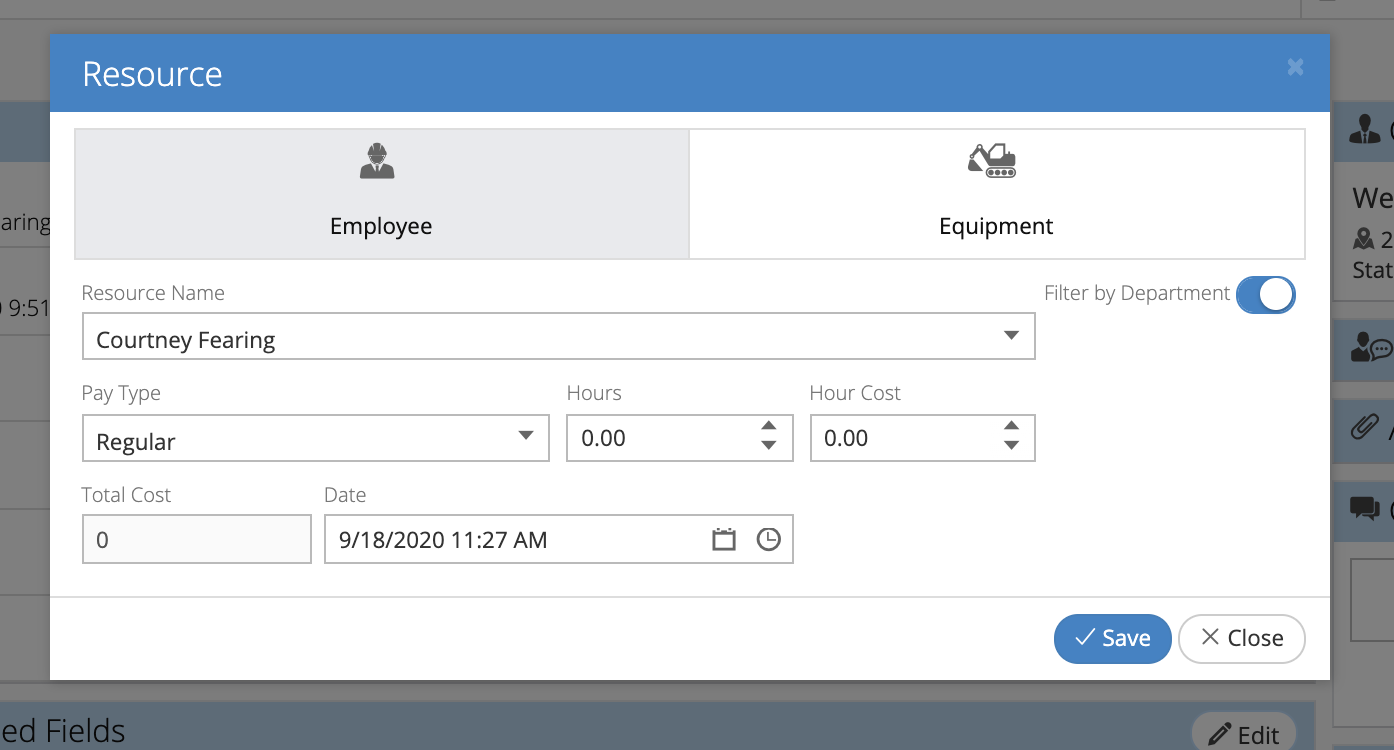The image size is (1394, 750).
Task: Click the hard-hat employee icon
Action: pos(377,160)
